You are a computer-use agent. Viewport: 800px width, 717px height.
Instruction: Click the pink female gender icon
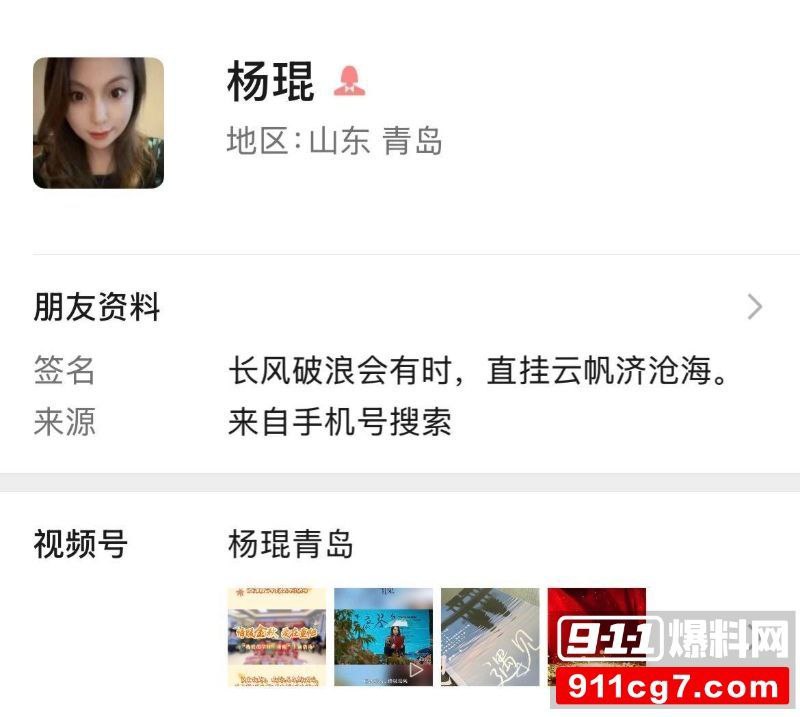click(349, 81)
